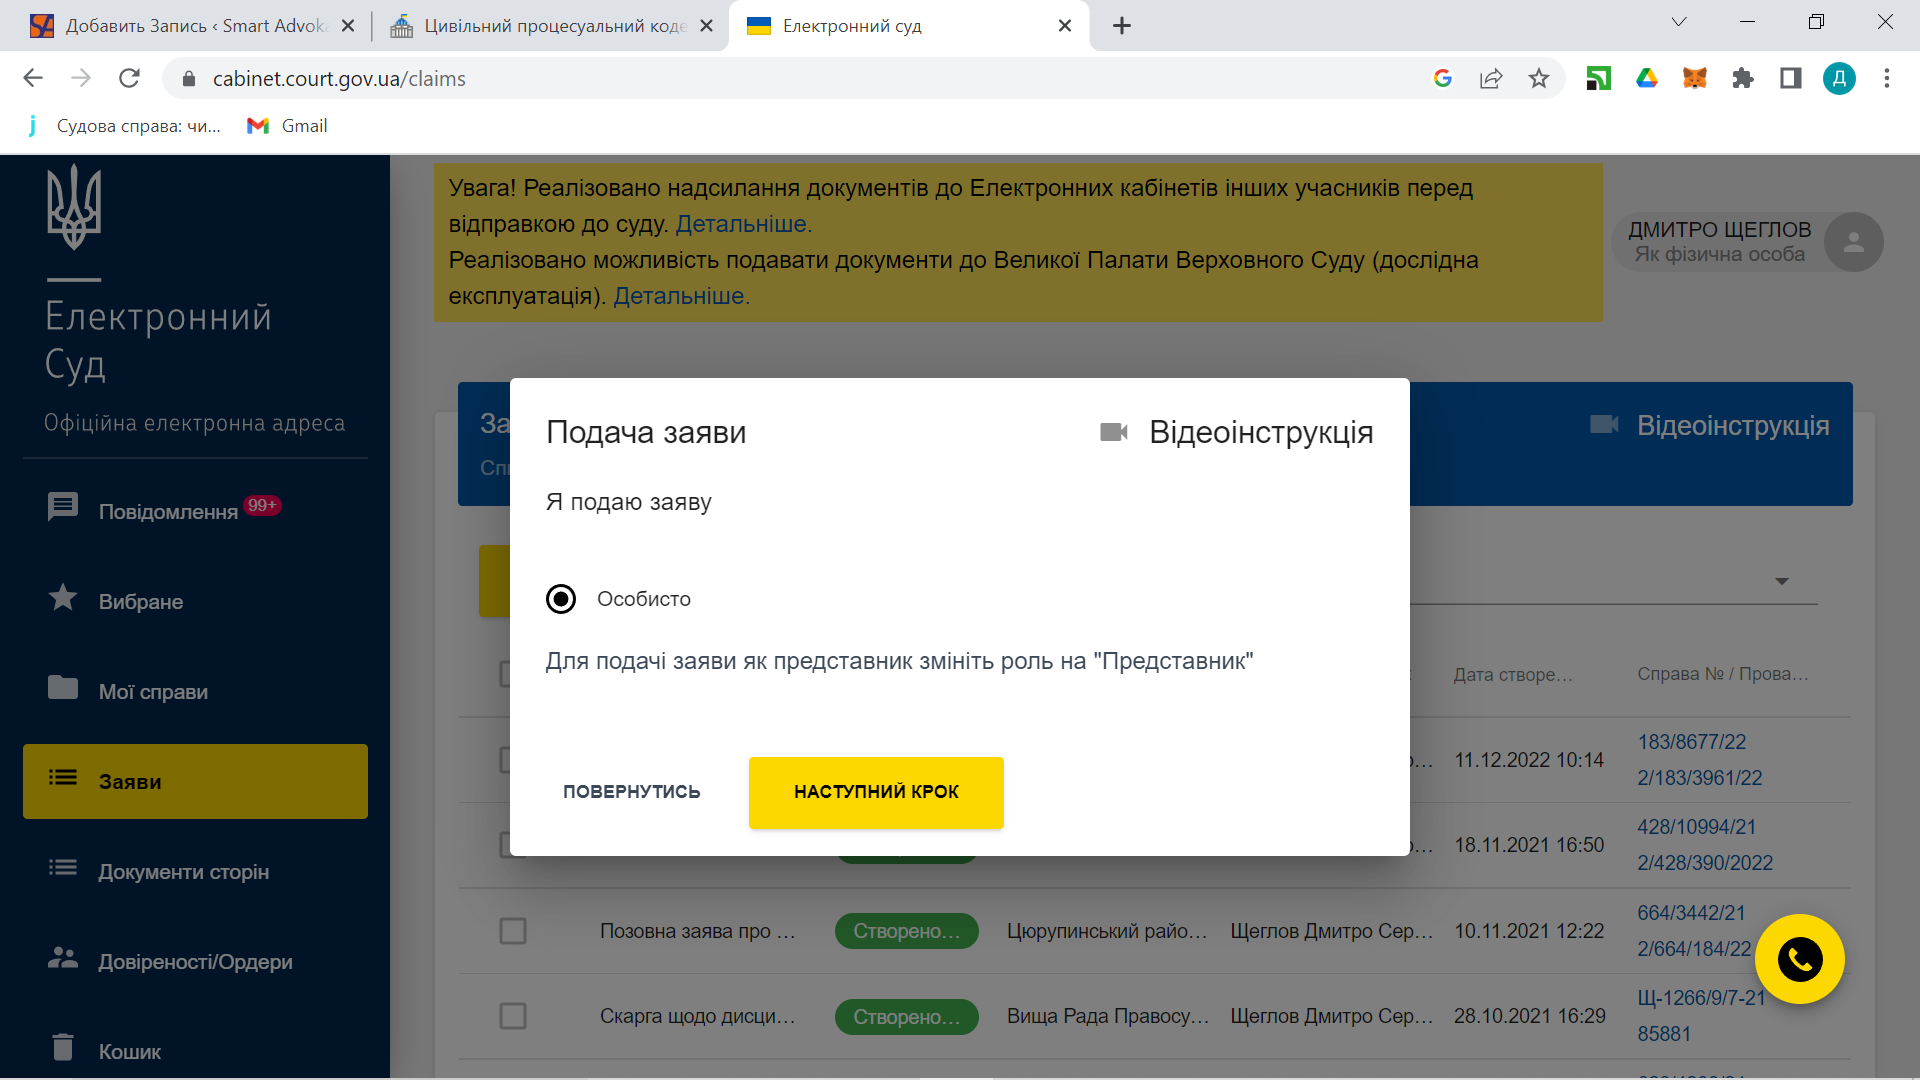Click НАСТУПНИЙ КРОК button

click(876, 792)
